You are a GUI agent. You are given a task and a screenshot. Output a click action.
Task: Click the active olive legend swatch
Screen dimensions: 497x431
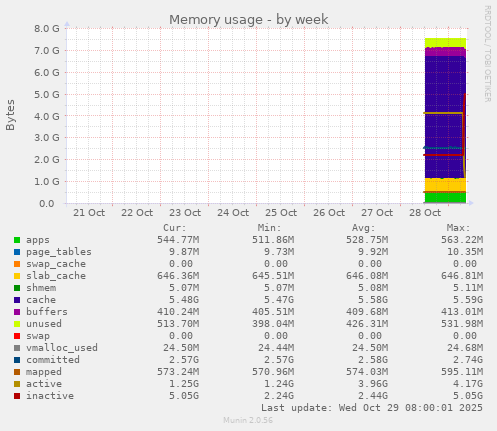click(17, 384)
